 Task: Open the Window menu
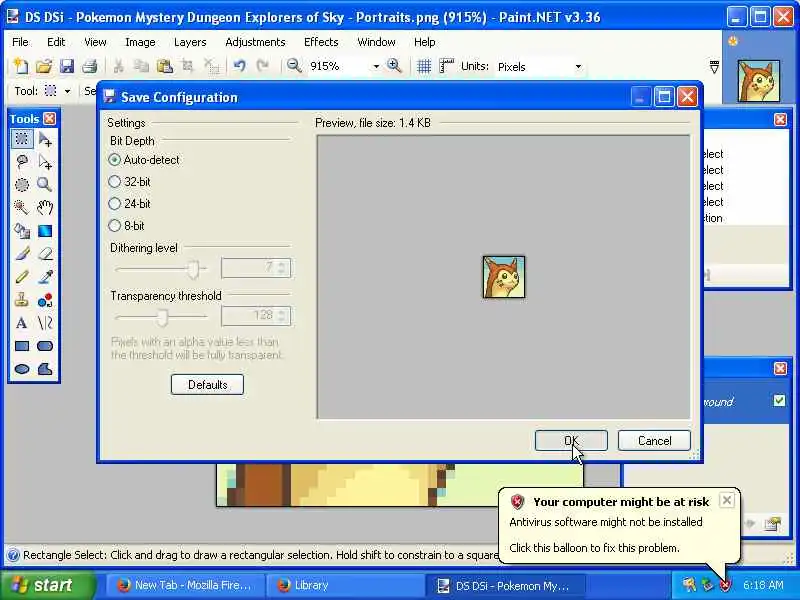coord(377,42)
